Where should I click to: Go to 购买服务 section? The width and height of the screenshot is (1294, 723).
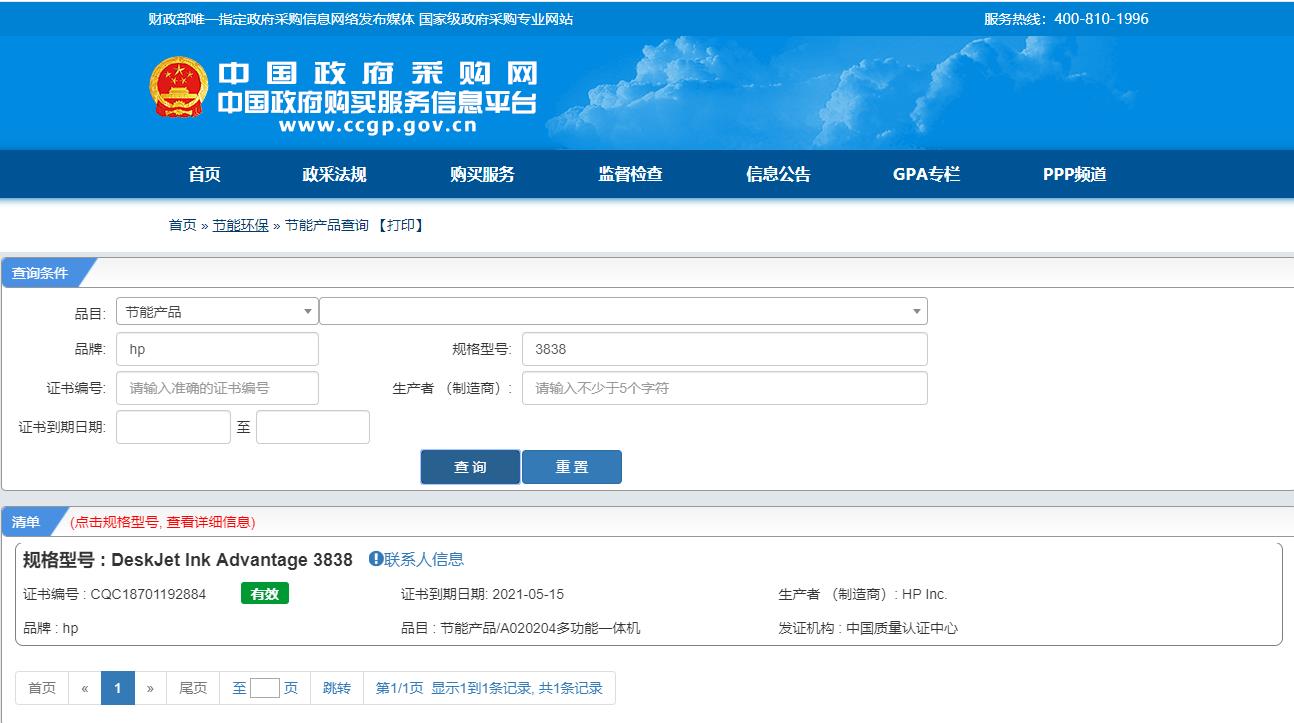[x=482, y=174]
